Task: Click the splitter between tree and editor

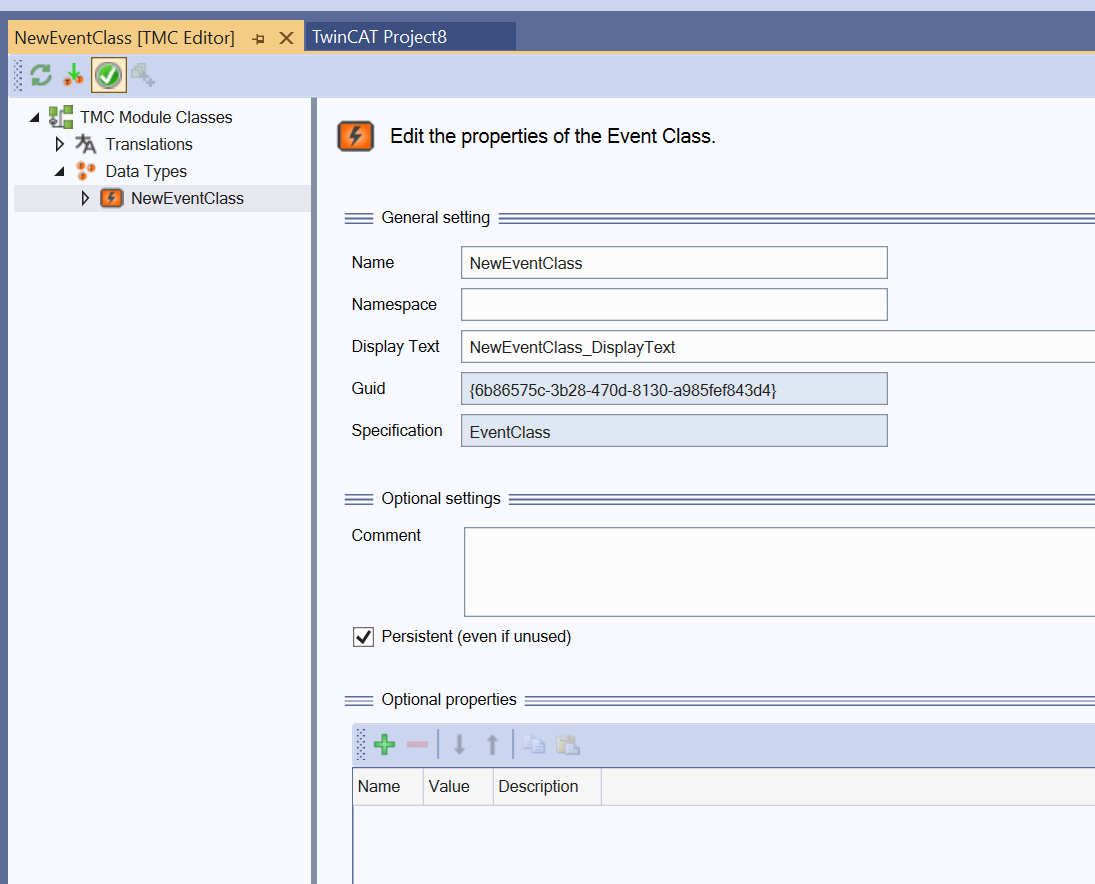Action: coord(314,491)
